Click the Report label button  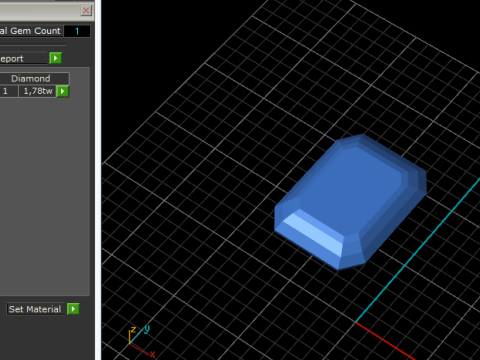pos(23,59)
